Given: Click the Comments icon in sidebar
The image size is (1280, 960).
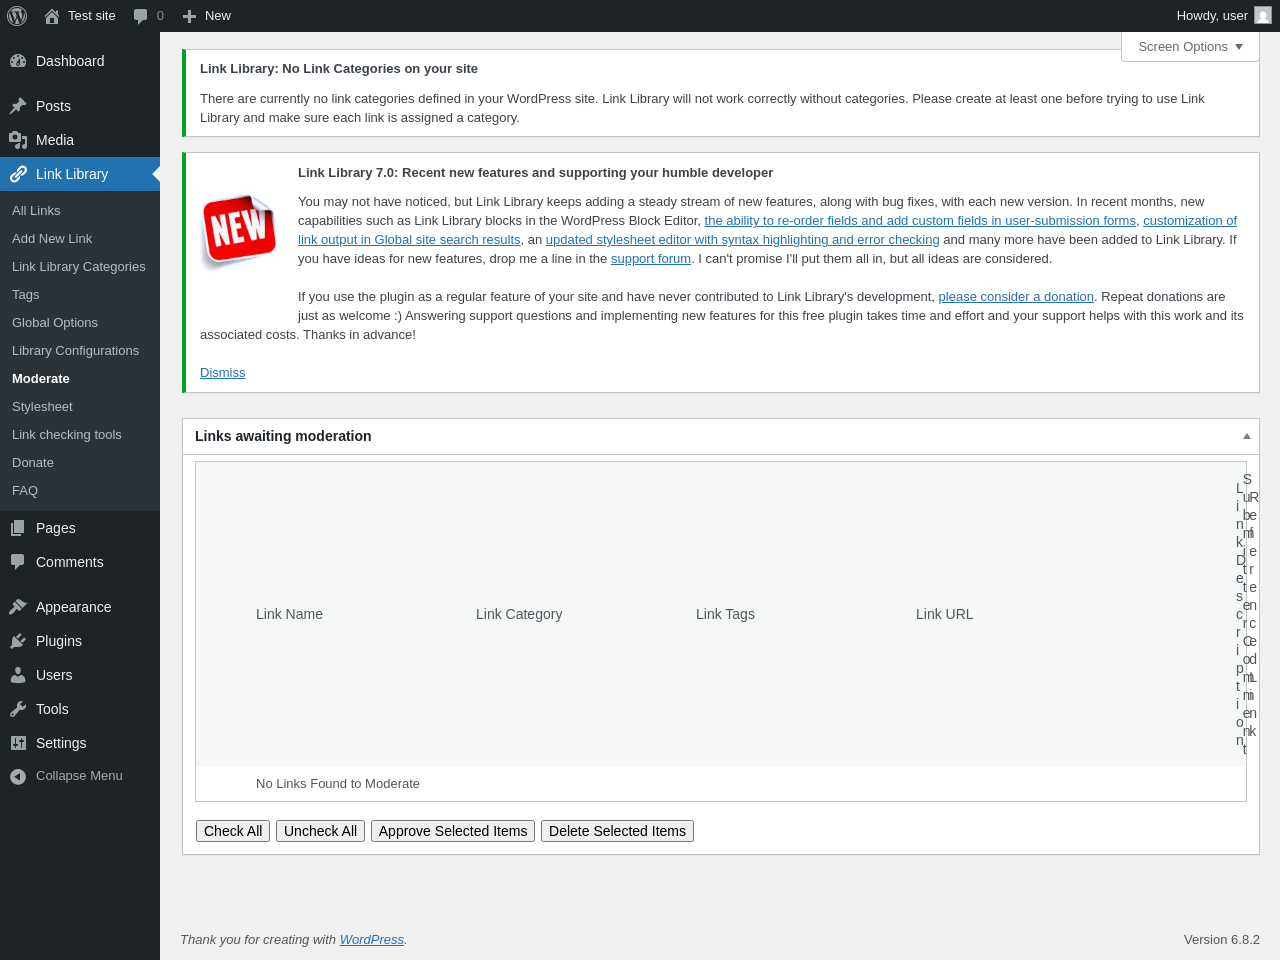Looking at the screenshot, I should (x=18, y=562).
